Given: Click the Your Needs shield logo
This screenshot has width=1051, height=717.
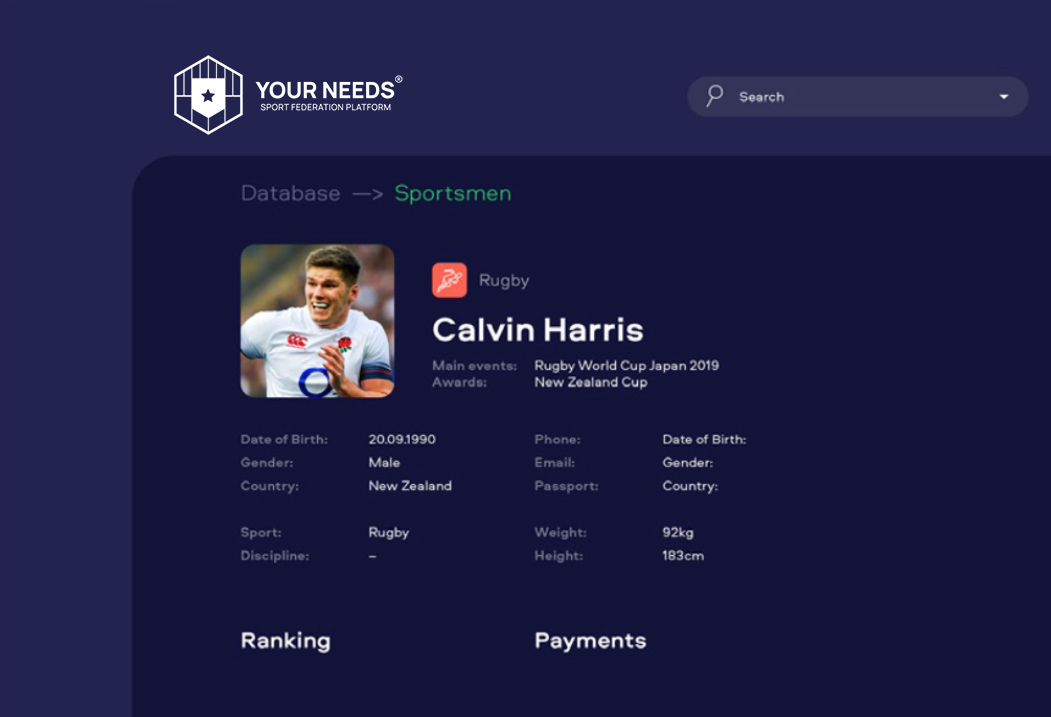Looking at the screenshot, I should tap(208, 95).
